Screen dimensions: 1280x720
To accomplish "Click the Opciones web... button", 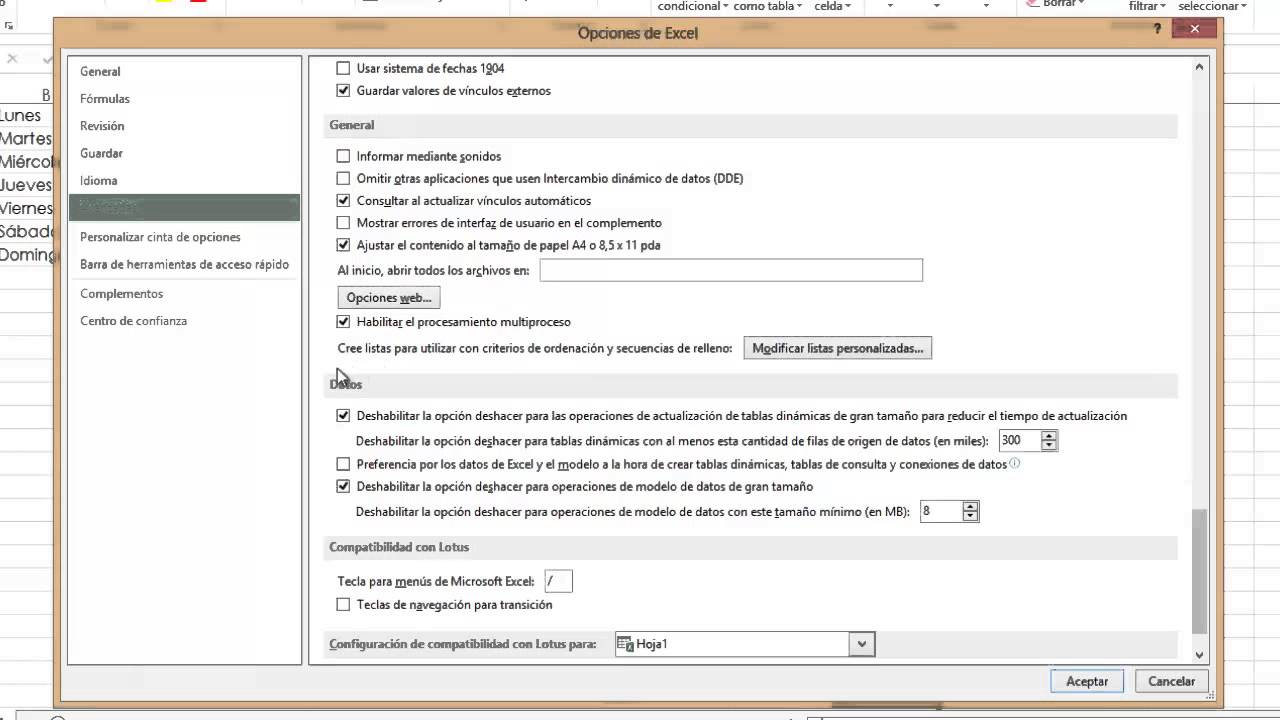I will click(x=389, y=297).
